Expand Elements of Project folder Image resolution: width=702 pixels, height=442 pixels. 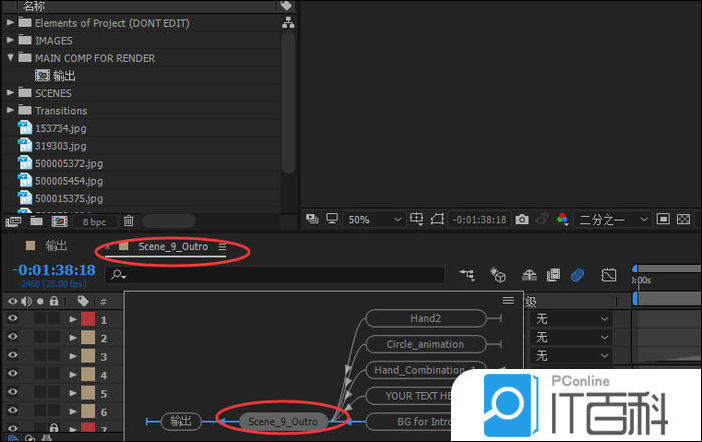(10, 22)
